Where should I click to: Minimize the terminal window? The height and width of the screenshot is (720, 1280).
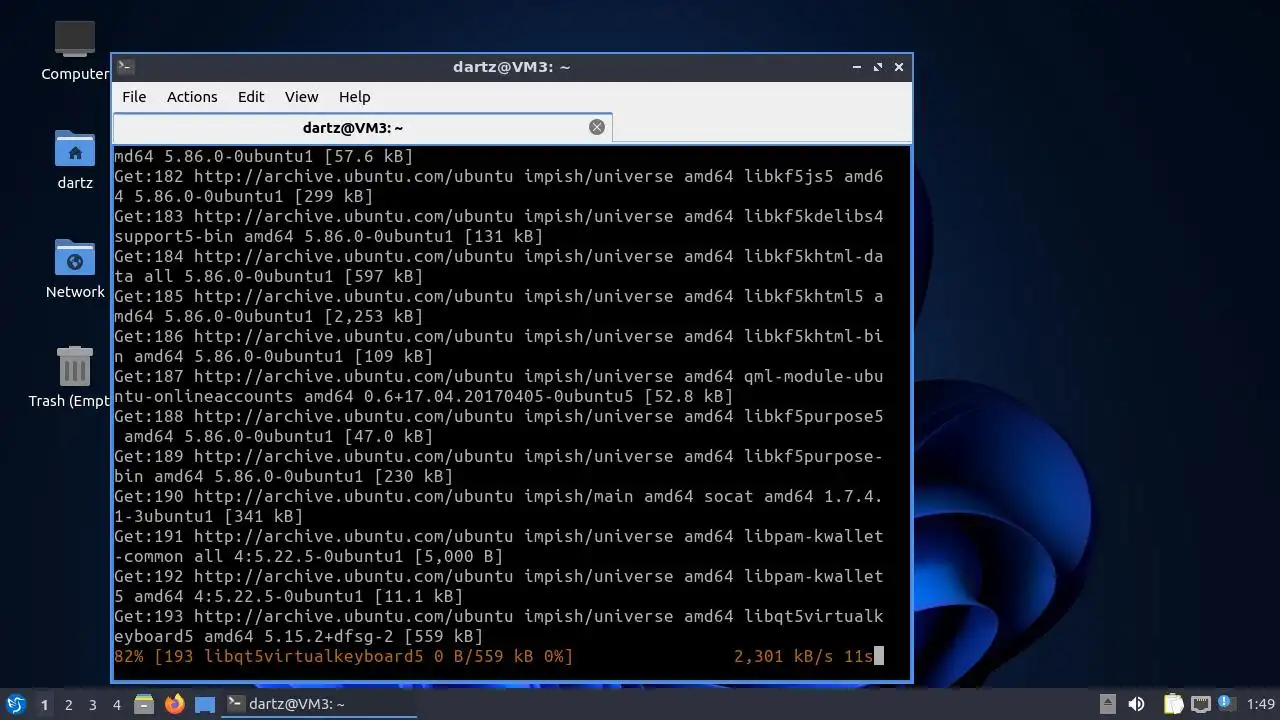(857, 67)
